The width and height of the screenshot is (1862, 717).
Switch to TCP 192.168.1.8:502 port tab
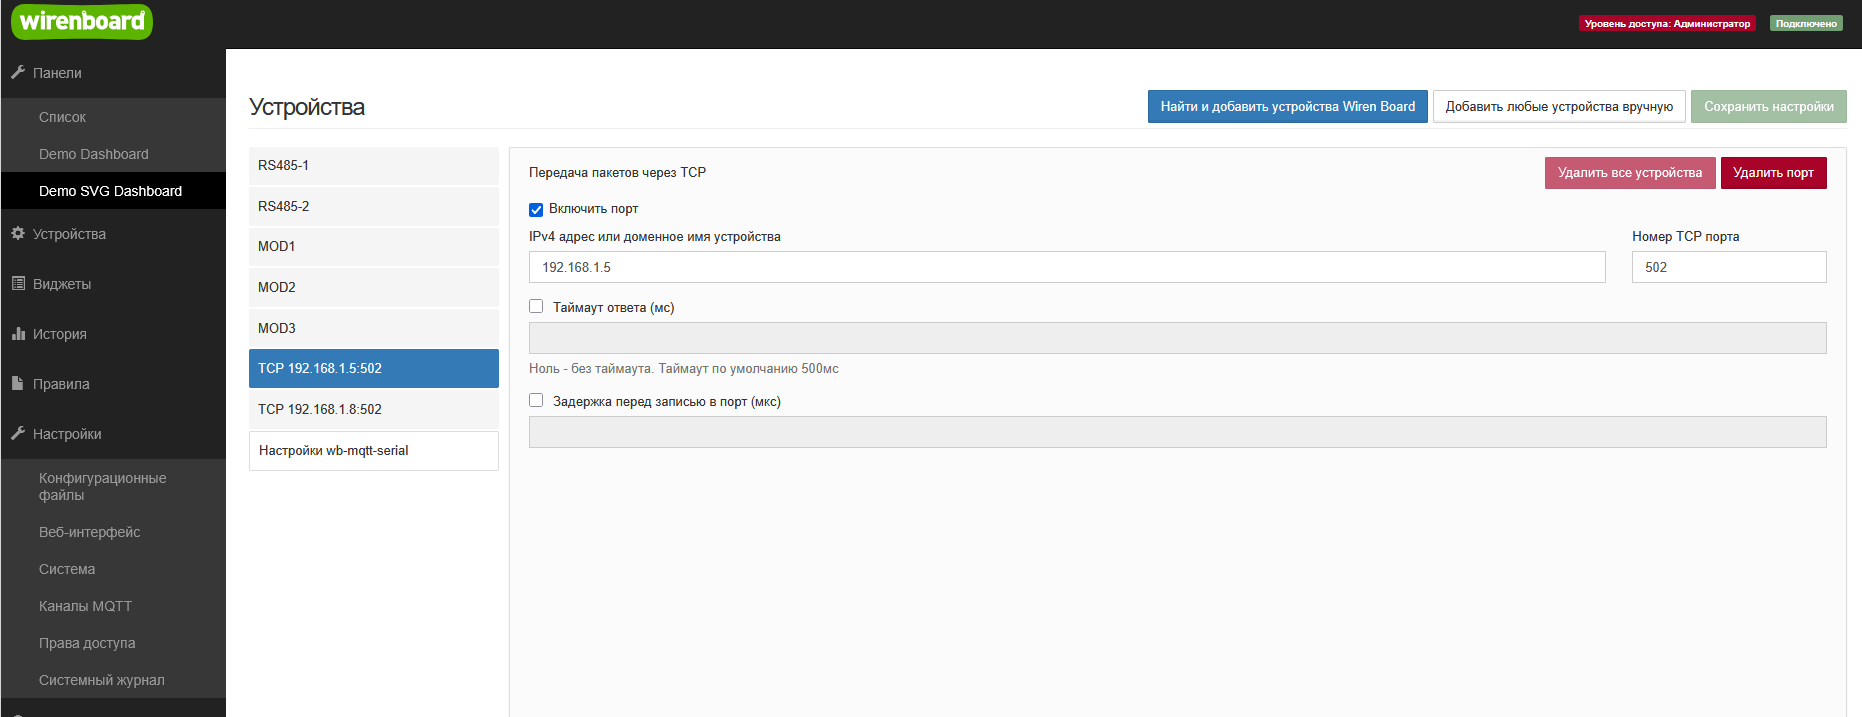point(373,409)
